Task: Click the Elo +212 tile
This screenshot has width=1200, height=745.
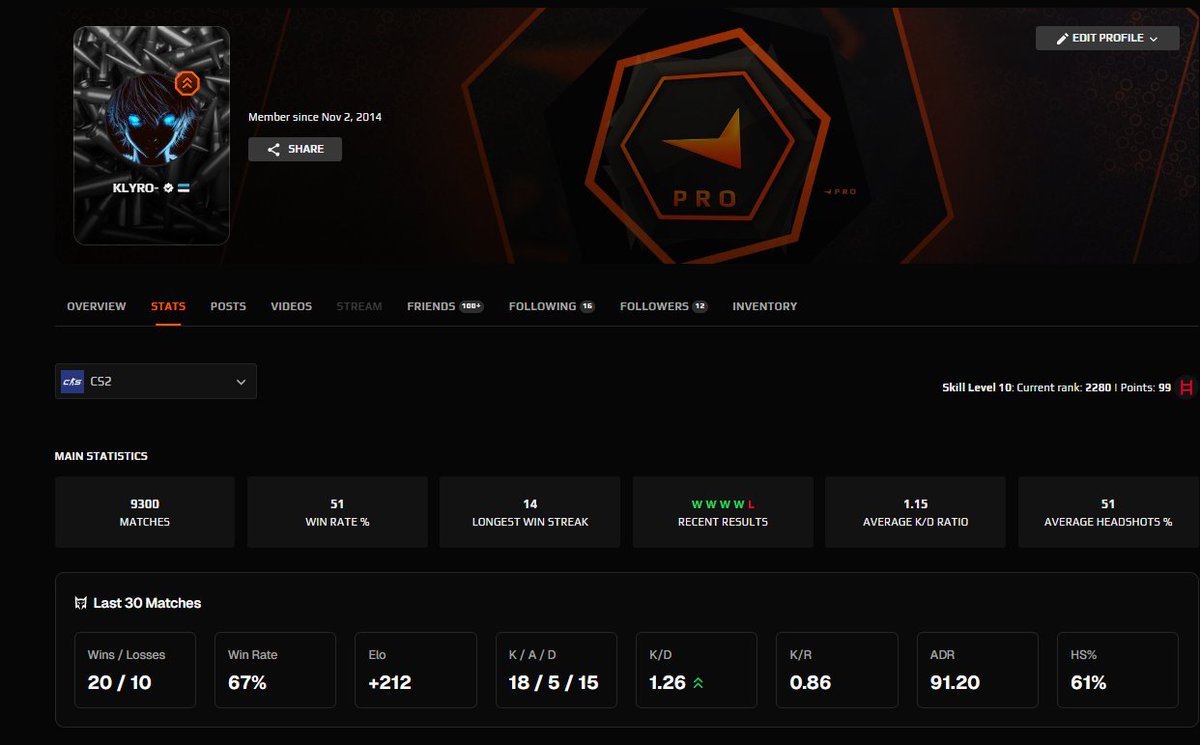Action: point(416,669)
